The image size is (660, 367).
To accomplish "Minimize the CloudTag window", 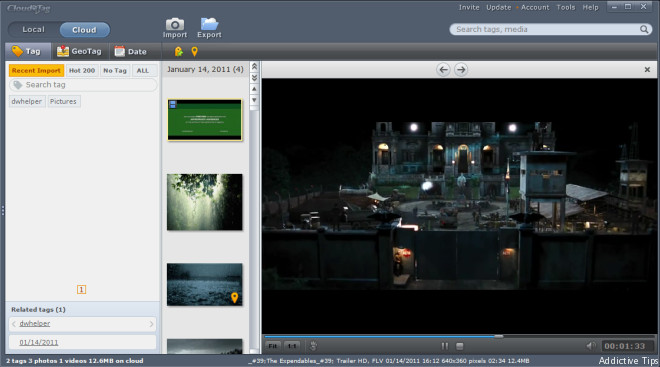I will (615, 7).
